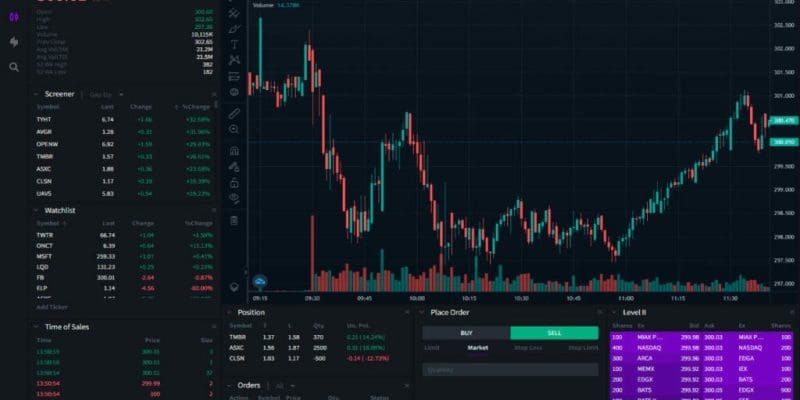Screen dimensions: 800x400
Task: Click the lightning bolt sidebar icon
Action: pyautogui.click(x=14, y=42)
